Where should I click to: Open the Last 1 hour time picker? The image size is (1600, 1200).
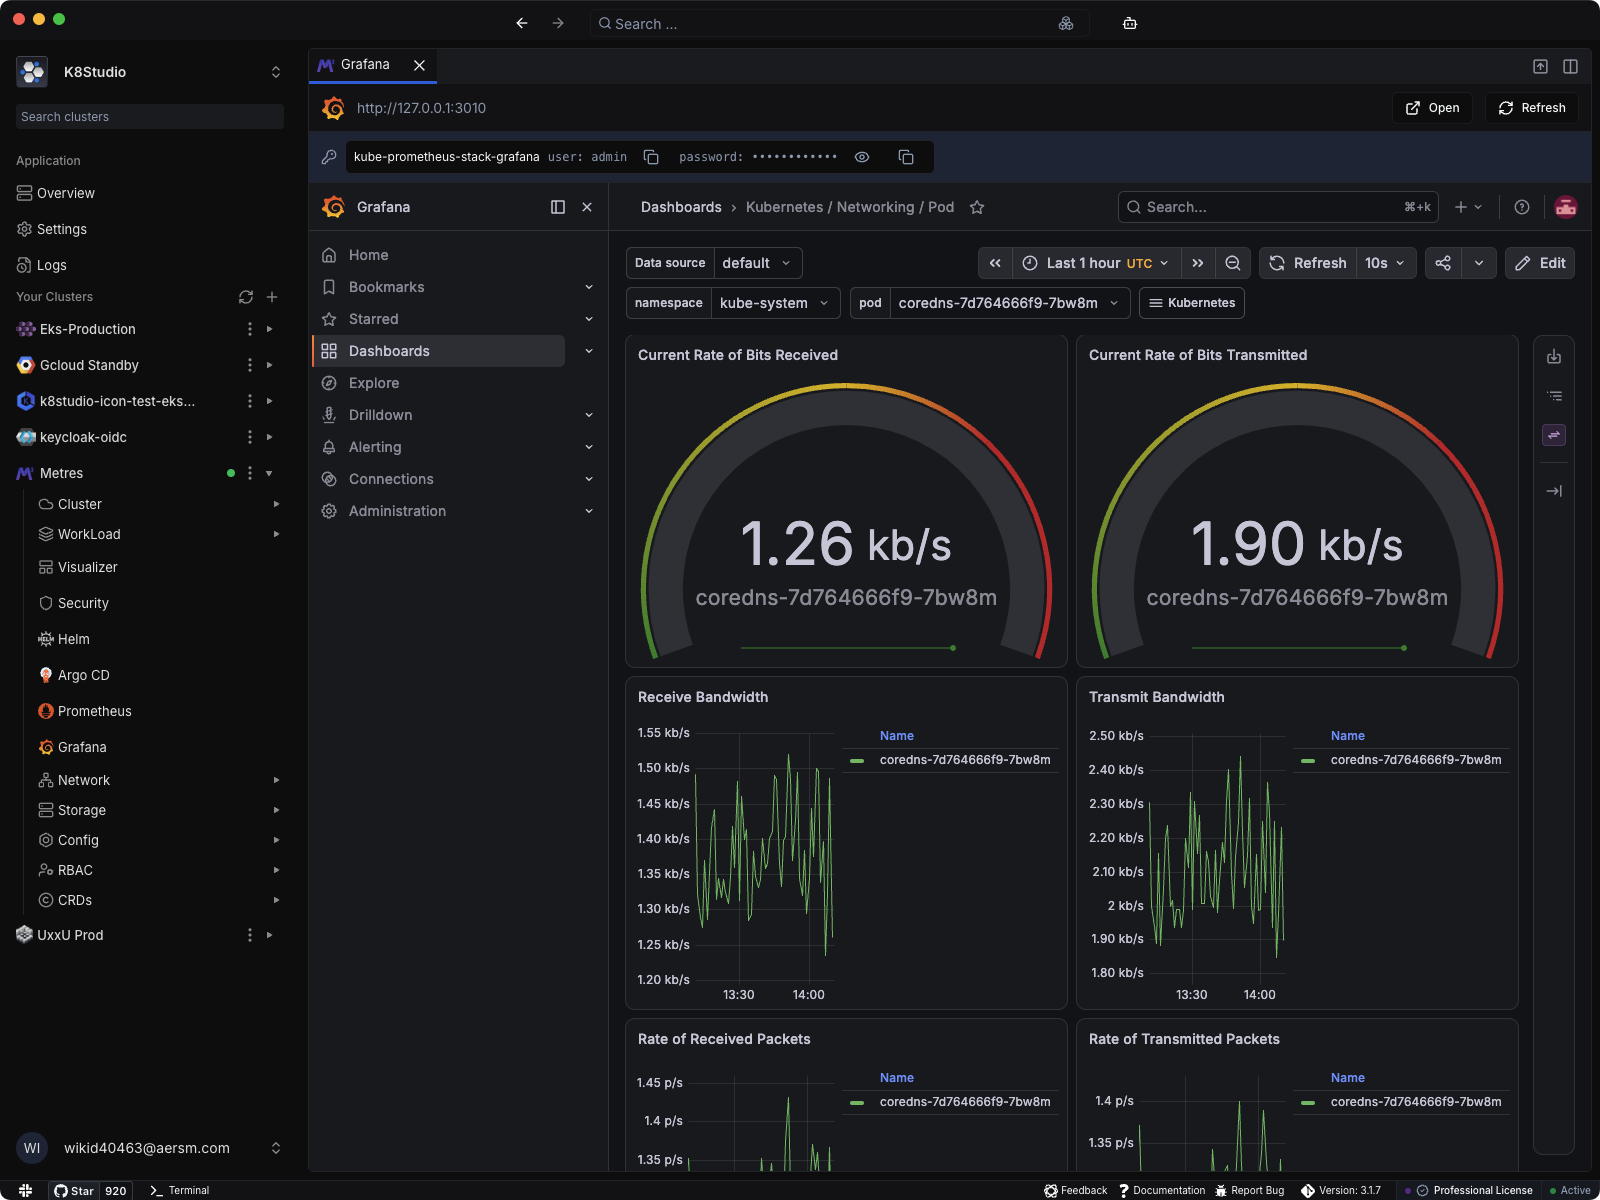(x=1097, y=263)
